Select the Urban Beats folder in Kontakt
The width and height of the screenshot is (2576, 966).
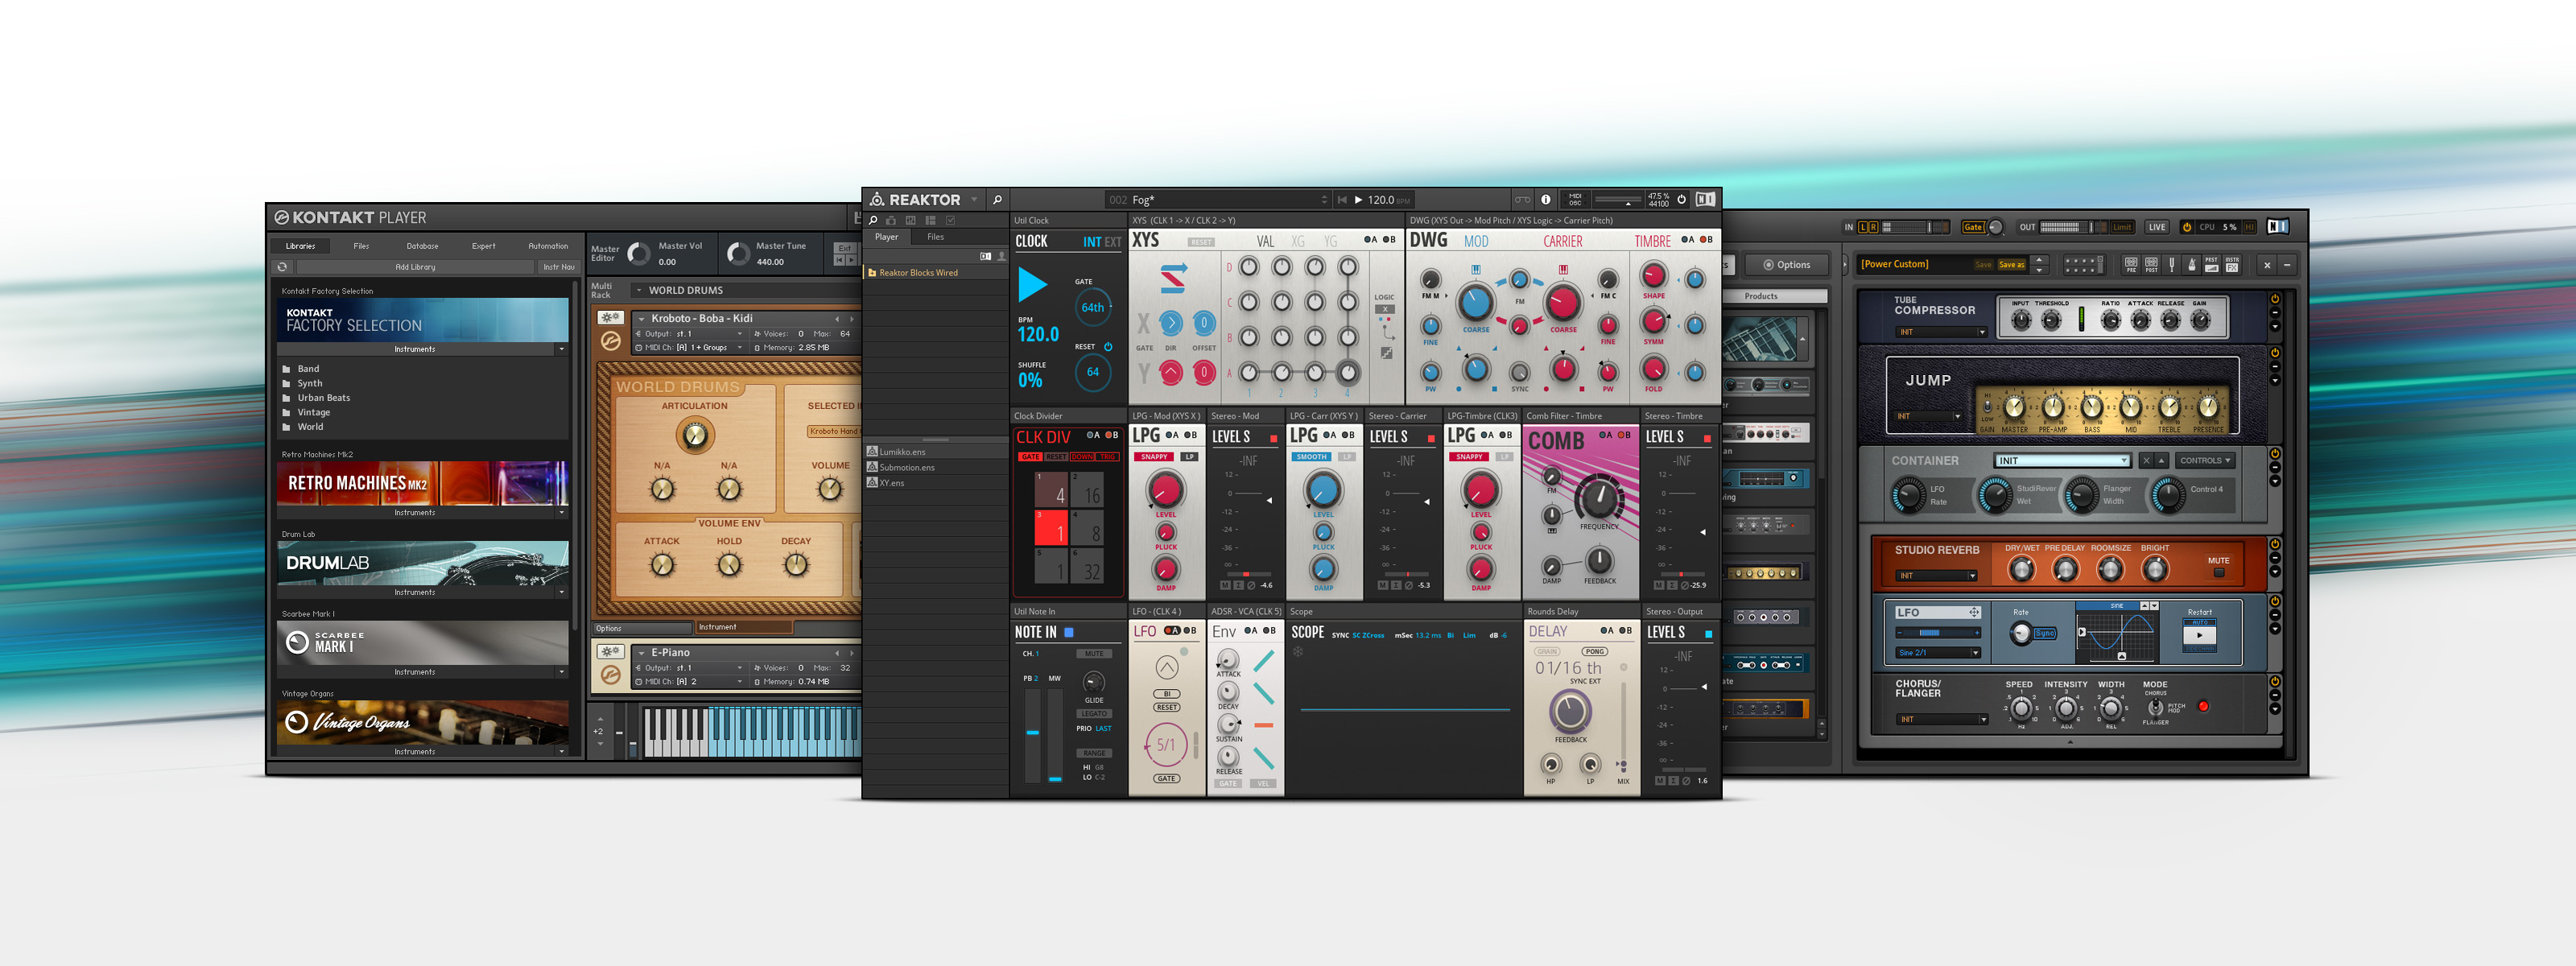pyautogui.click(x=323, y=398)
